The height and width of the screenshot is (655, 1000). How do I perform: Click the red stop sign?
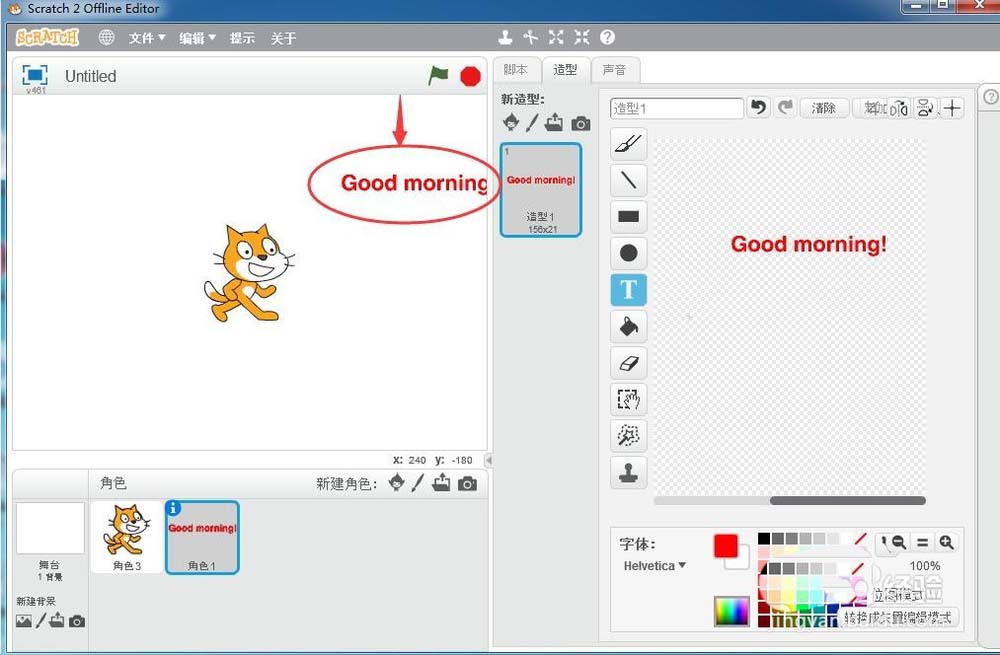point(470,77)
